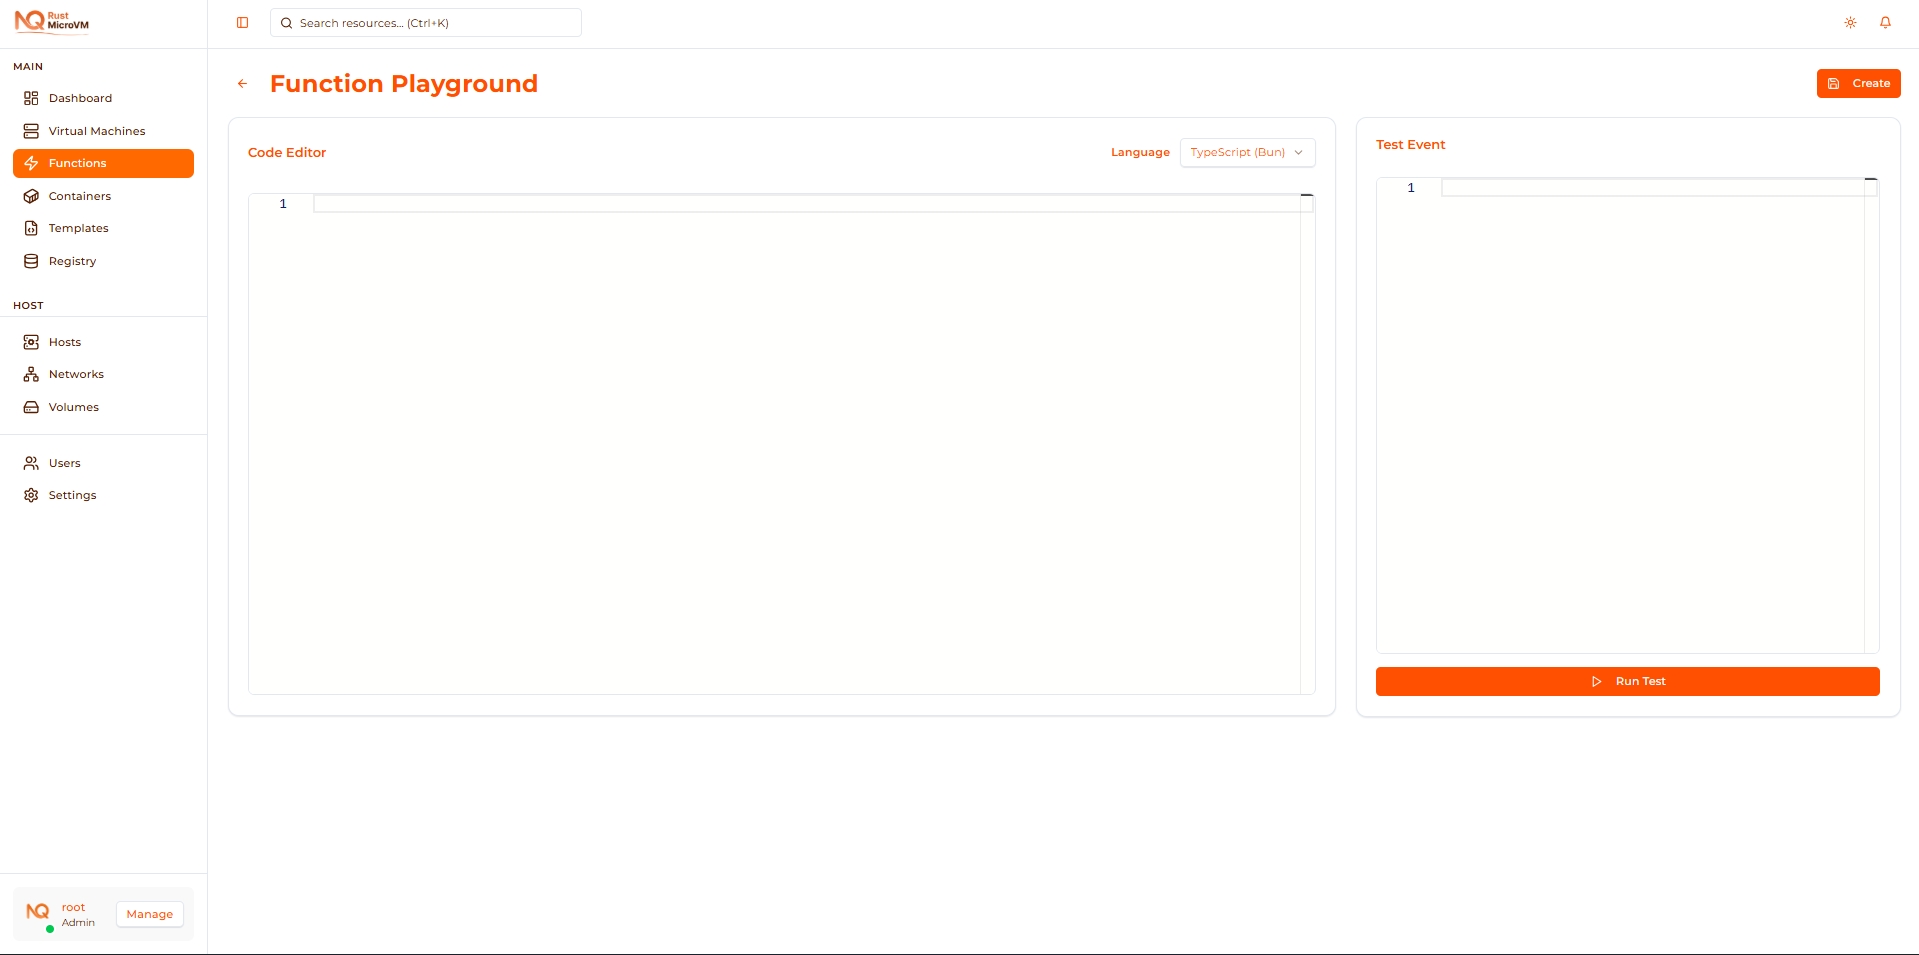Select the Templates icon
Image resolution: width=1919 pixels, height=955 pixels.
click(x=31, y=228)
